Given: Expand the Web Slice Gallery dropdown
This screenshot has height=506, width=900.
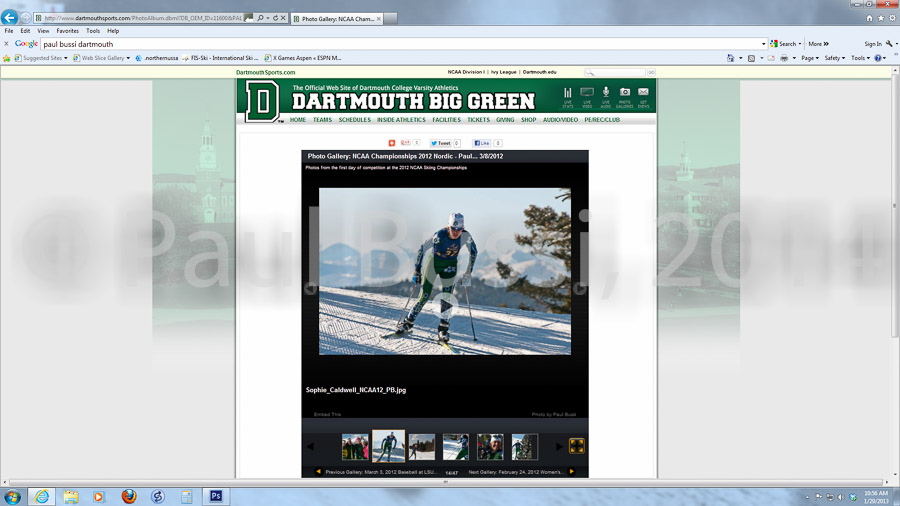Looking at the screenshot, I should 128,58.
